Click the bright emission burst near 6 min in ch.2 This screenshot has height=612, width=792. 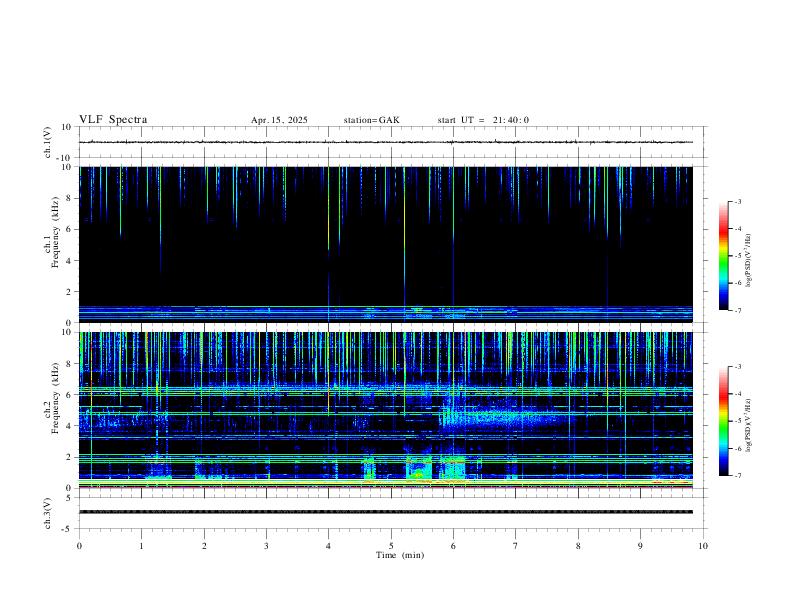click(452, 467)
